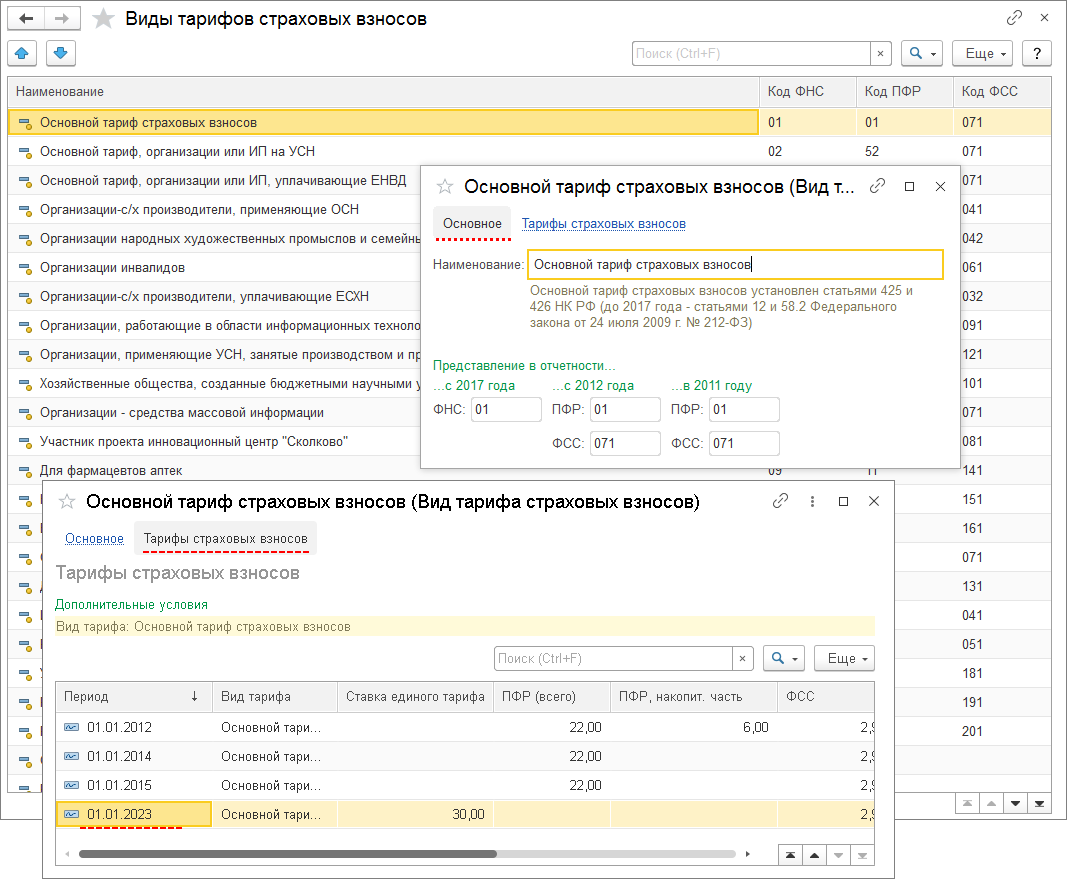Expand the main search magnifier dropdown
This screenshot has height=879, width=1067.
coord(921,53)
